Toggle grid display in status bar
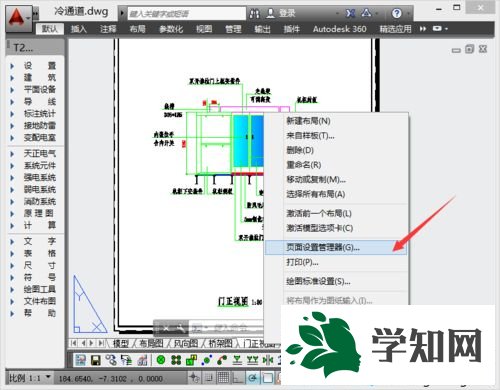Screen dimensions: 500x390 point(223,378)
